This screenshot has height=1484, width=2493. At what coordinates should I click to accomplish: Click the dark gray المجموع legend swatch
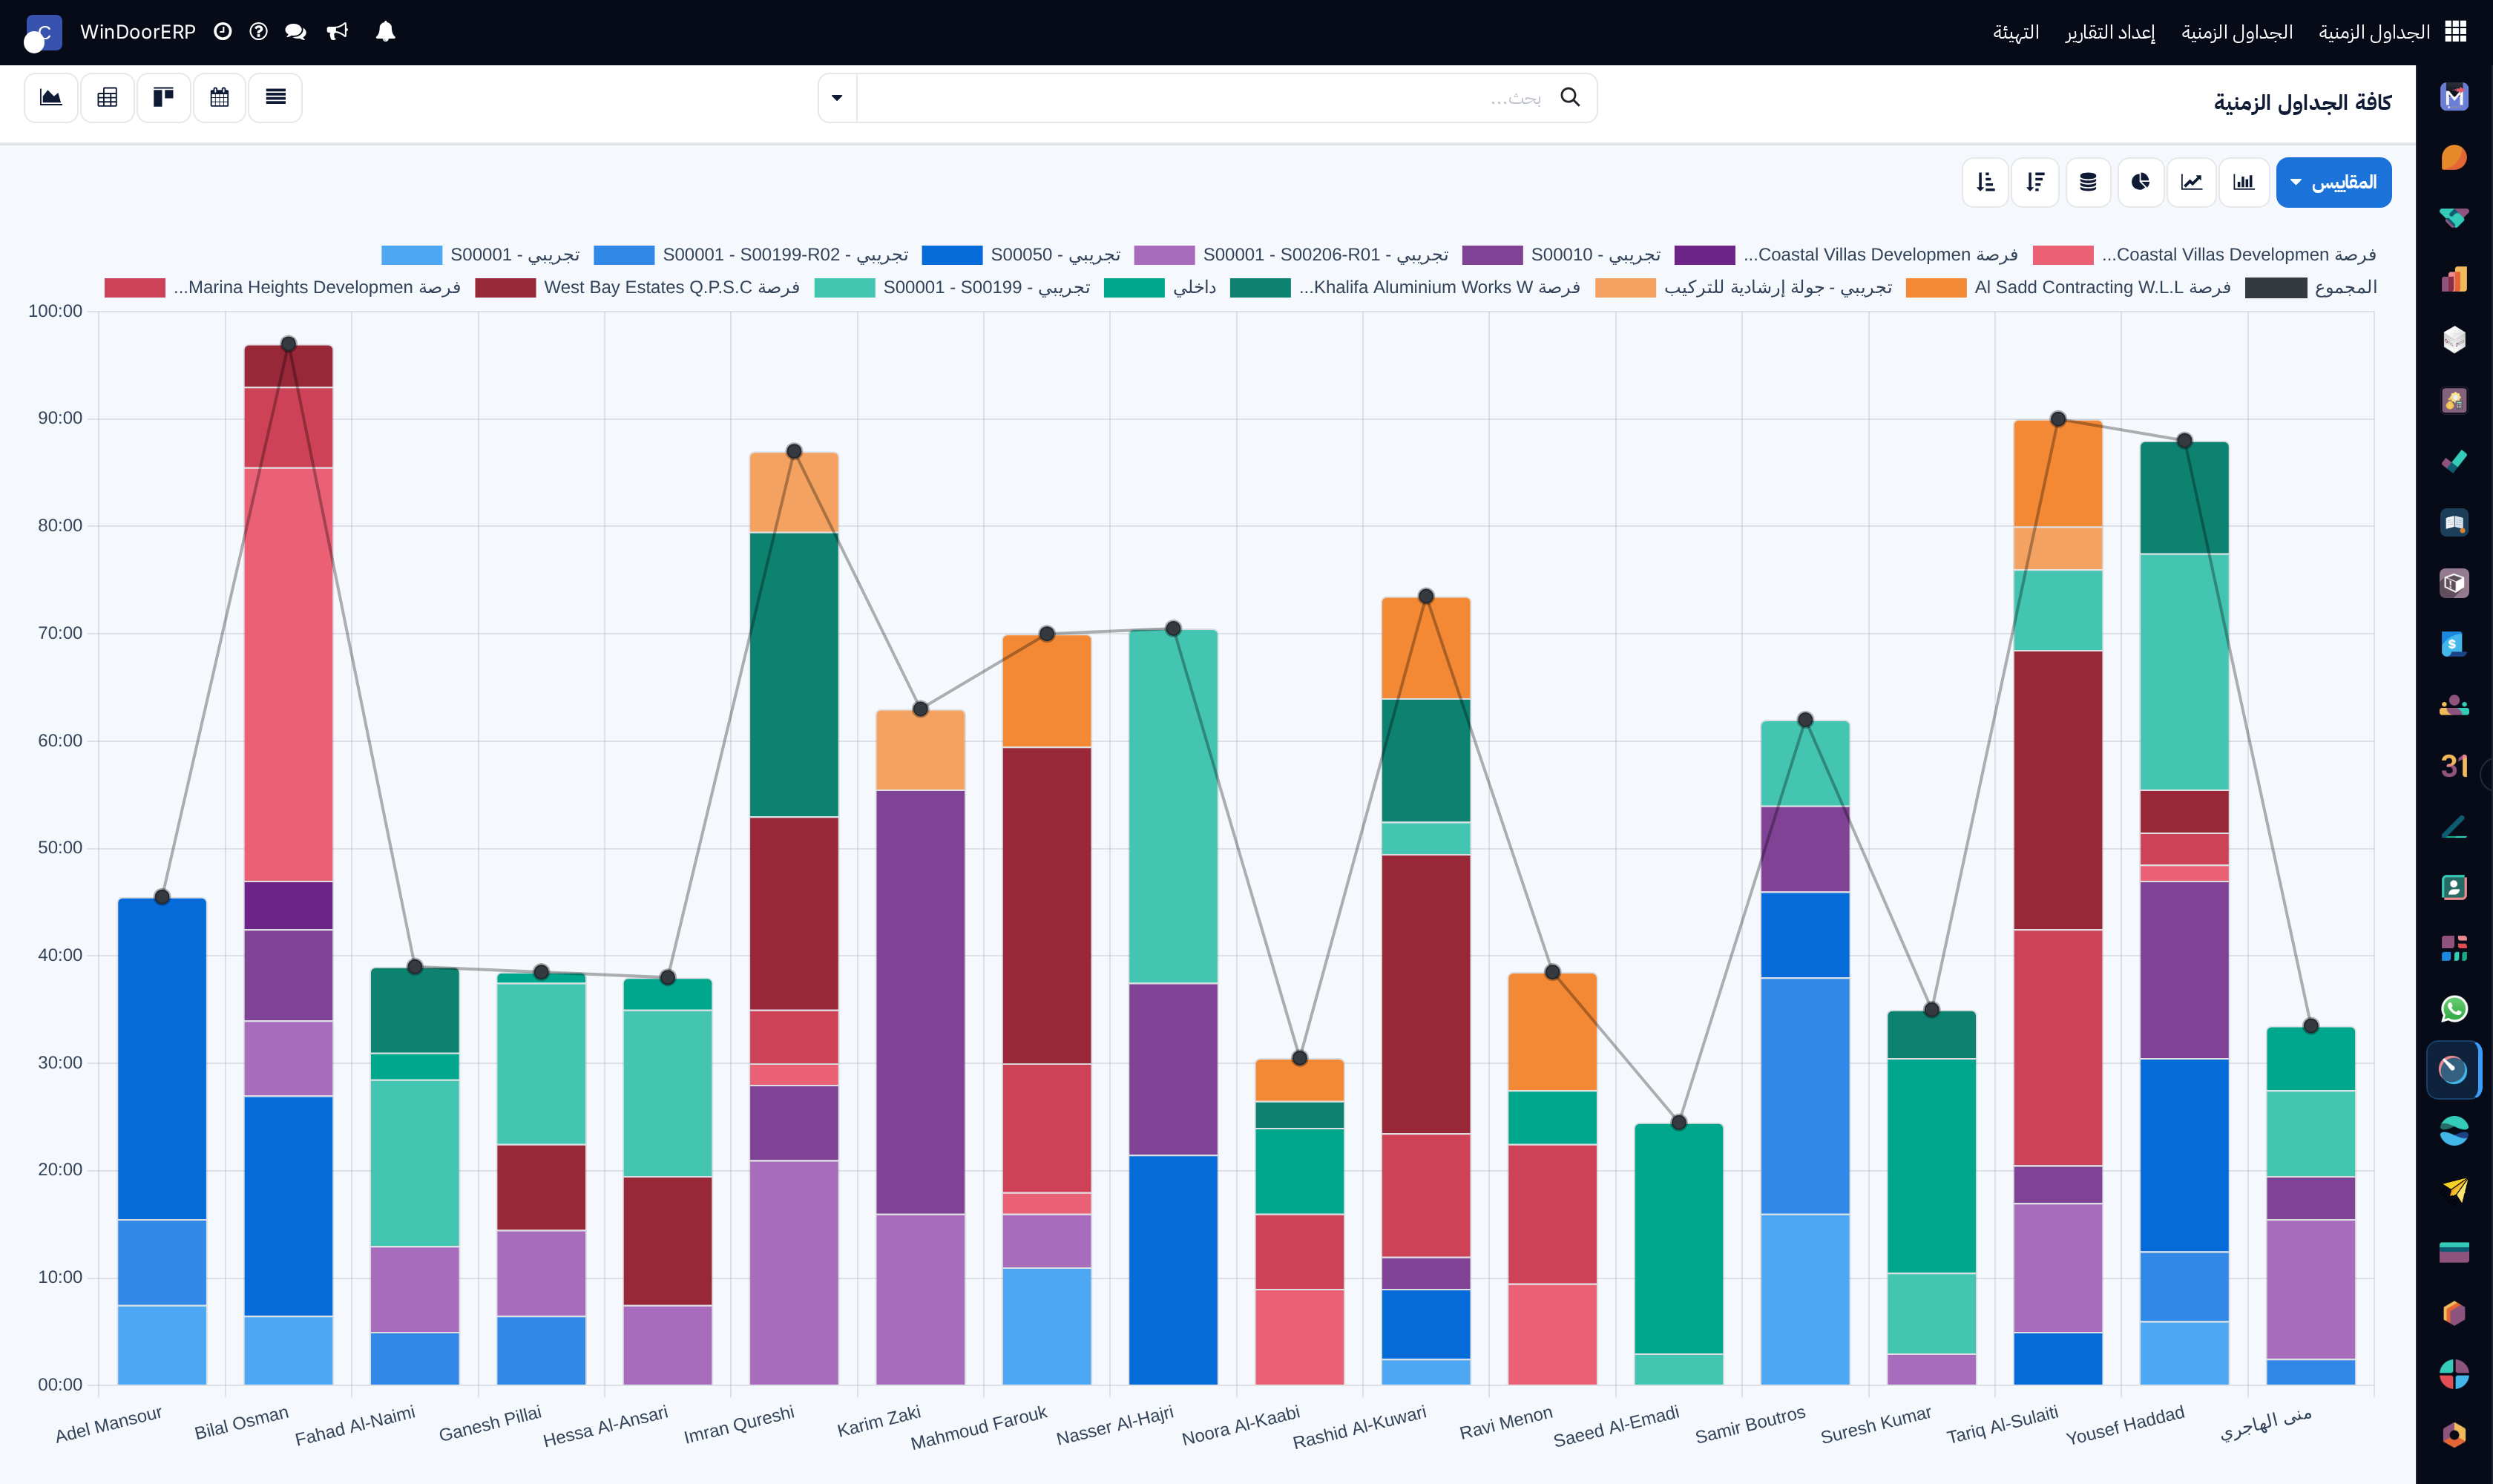pyautogui.click(x=2275, y=288)
